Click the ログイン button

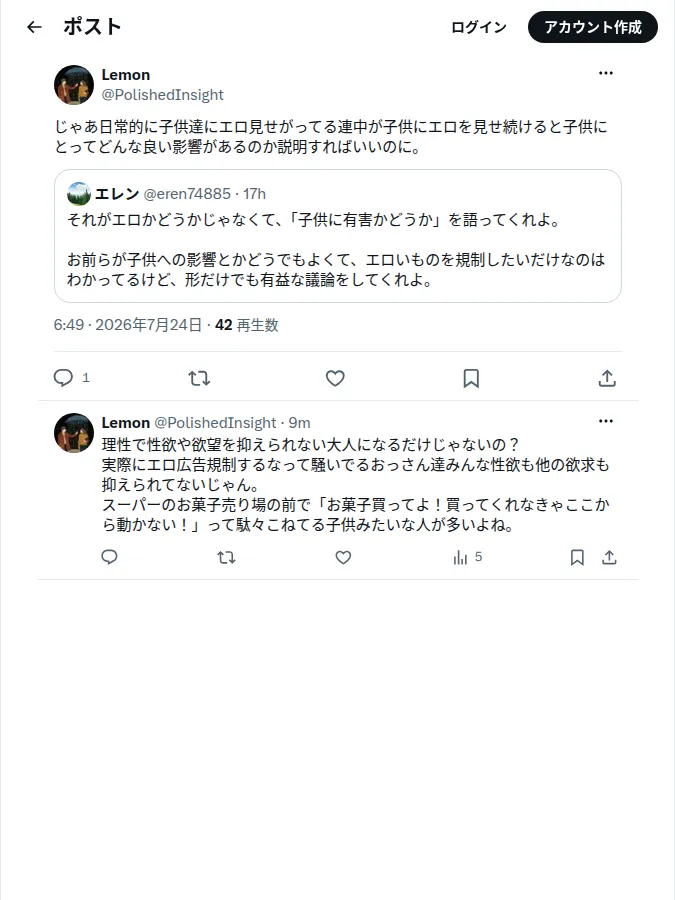coord(479,27)
